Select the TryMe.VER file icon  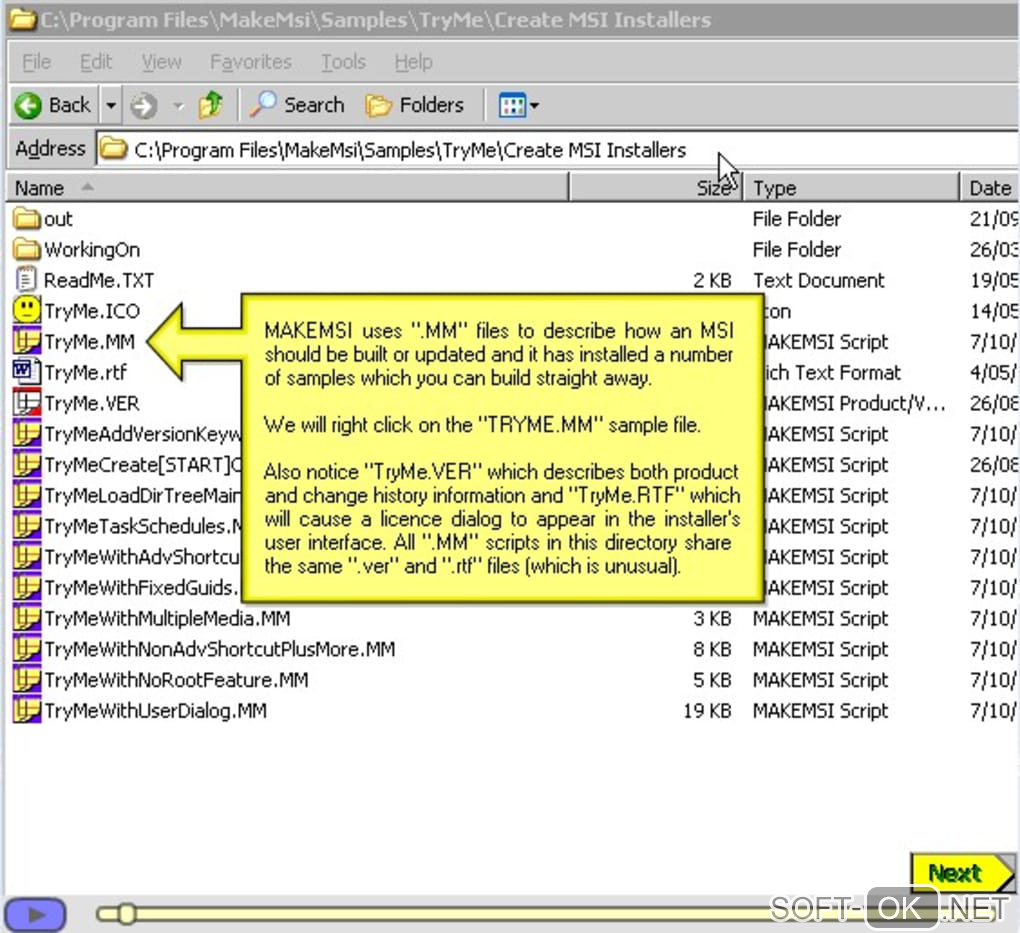pos(27,402)
